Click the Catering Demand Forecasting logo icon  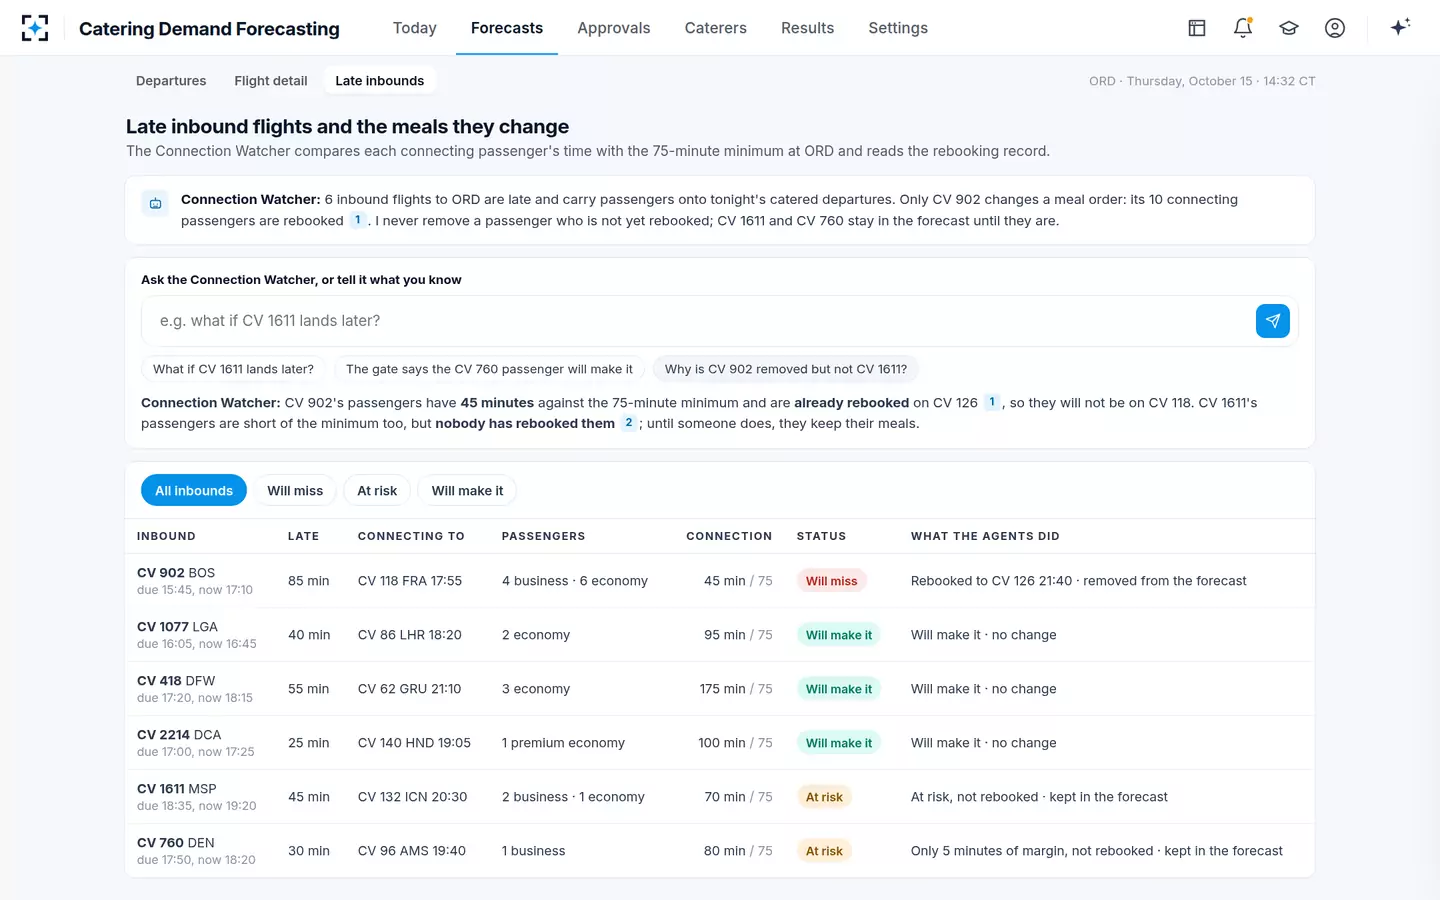pyautogui.click(x=35, y=28)
